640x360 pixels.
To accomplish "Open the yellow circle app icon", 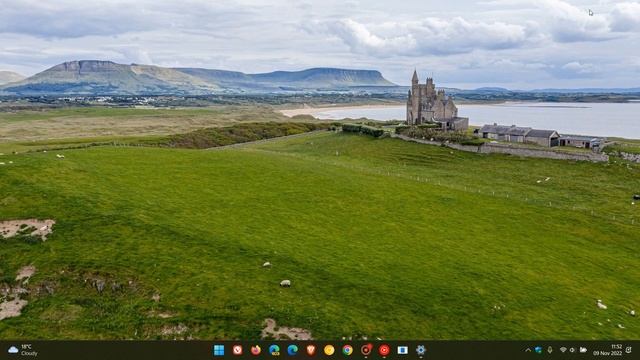I will (x=329, y=350).
